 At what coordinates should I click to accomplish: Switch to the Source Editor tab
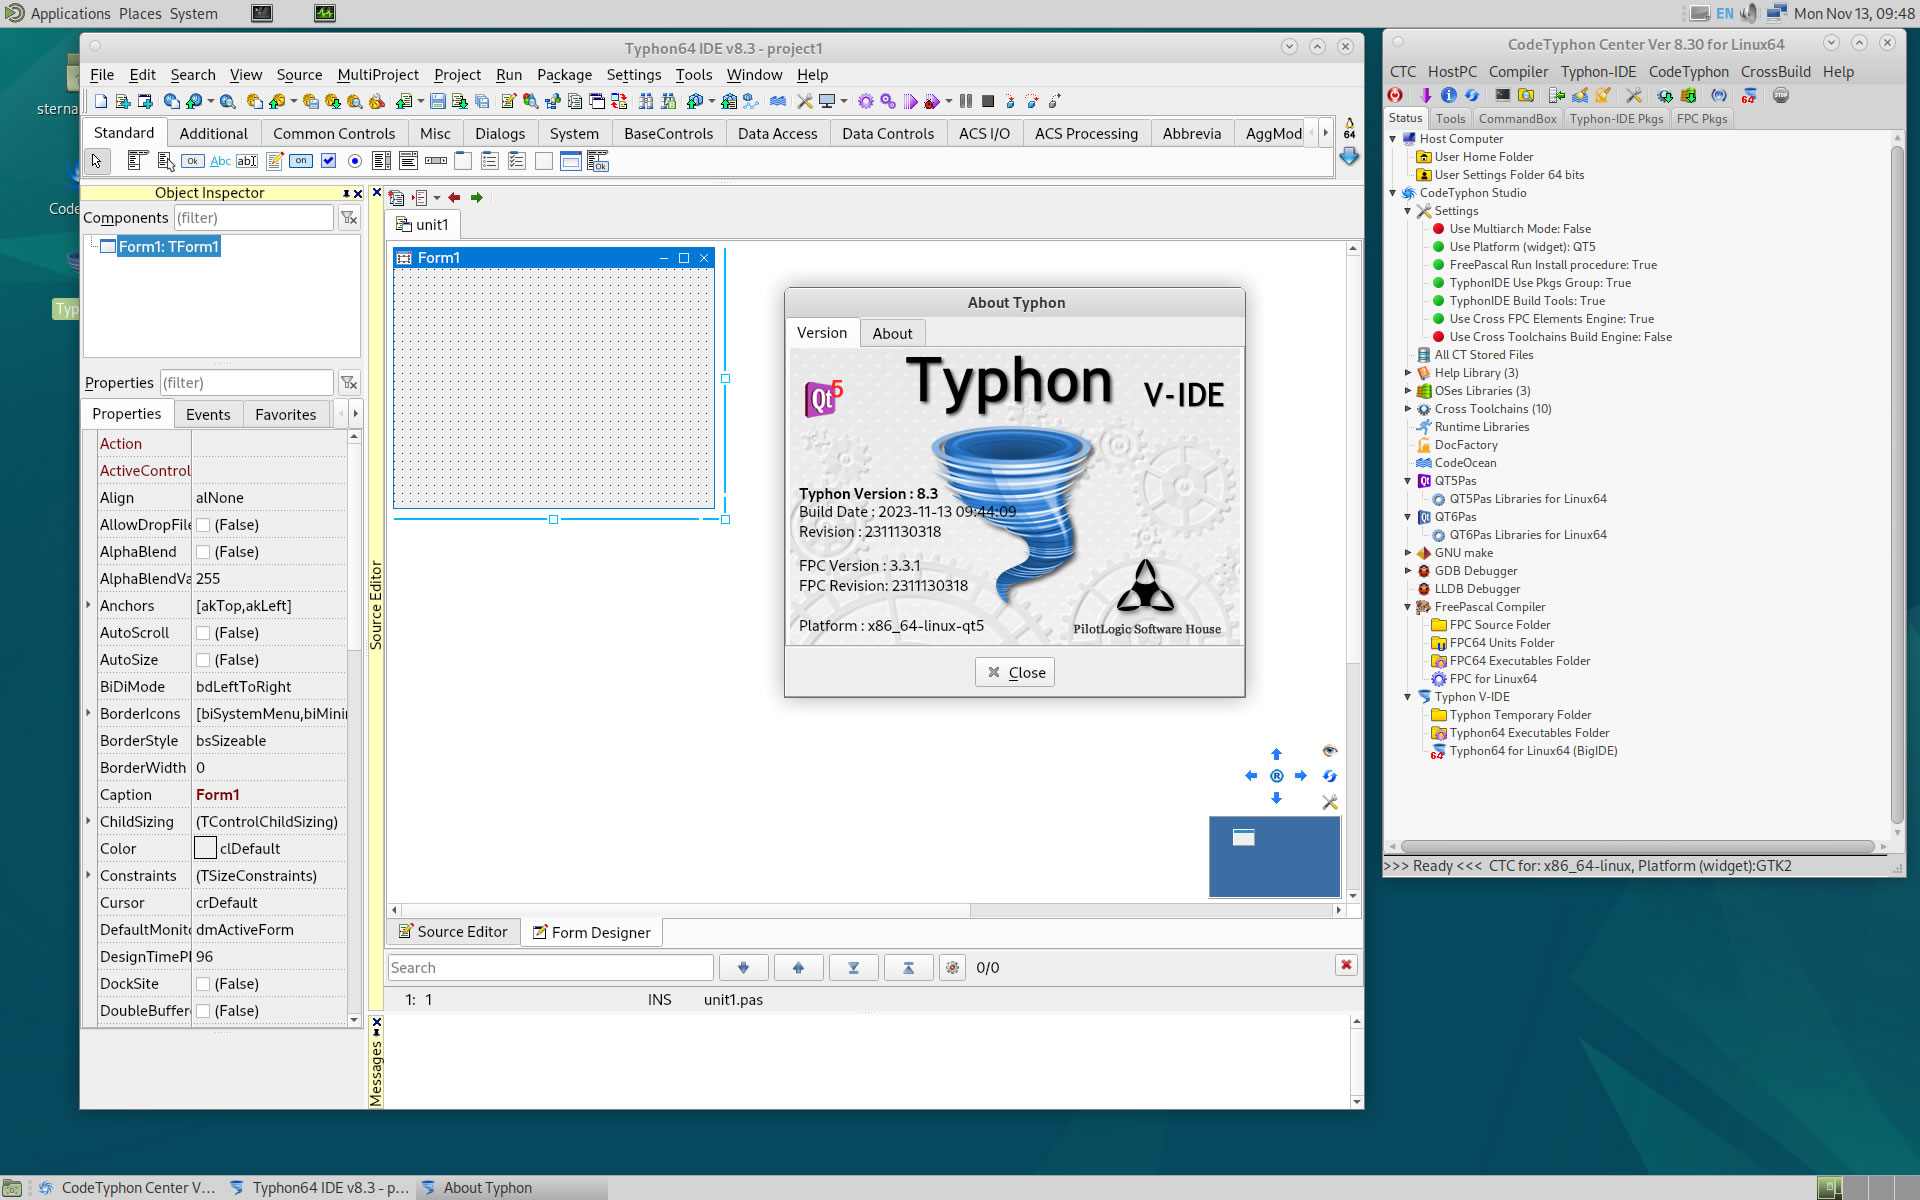click(x=453, y=932)
